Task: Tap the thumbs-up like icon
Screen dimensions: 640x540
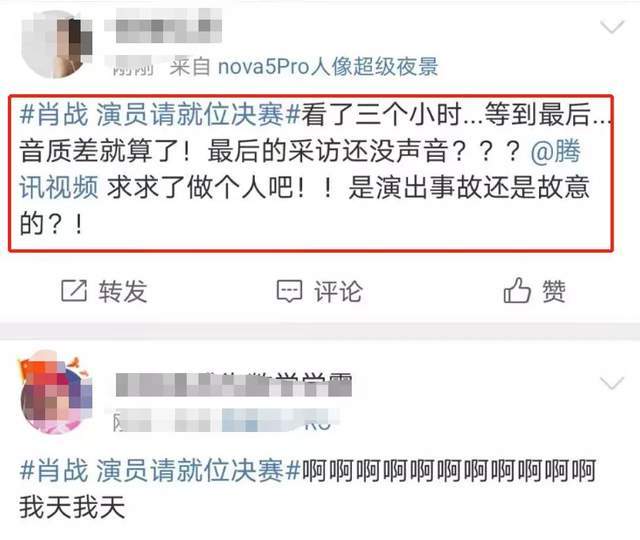Action: pyautogui.click(x=517, y=290)
